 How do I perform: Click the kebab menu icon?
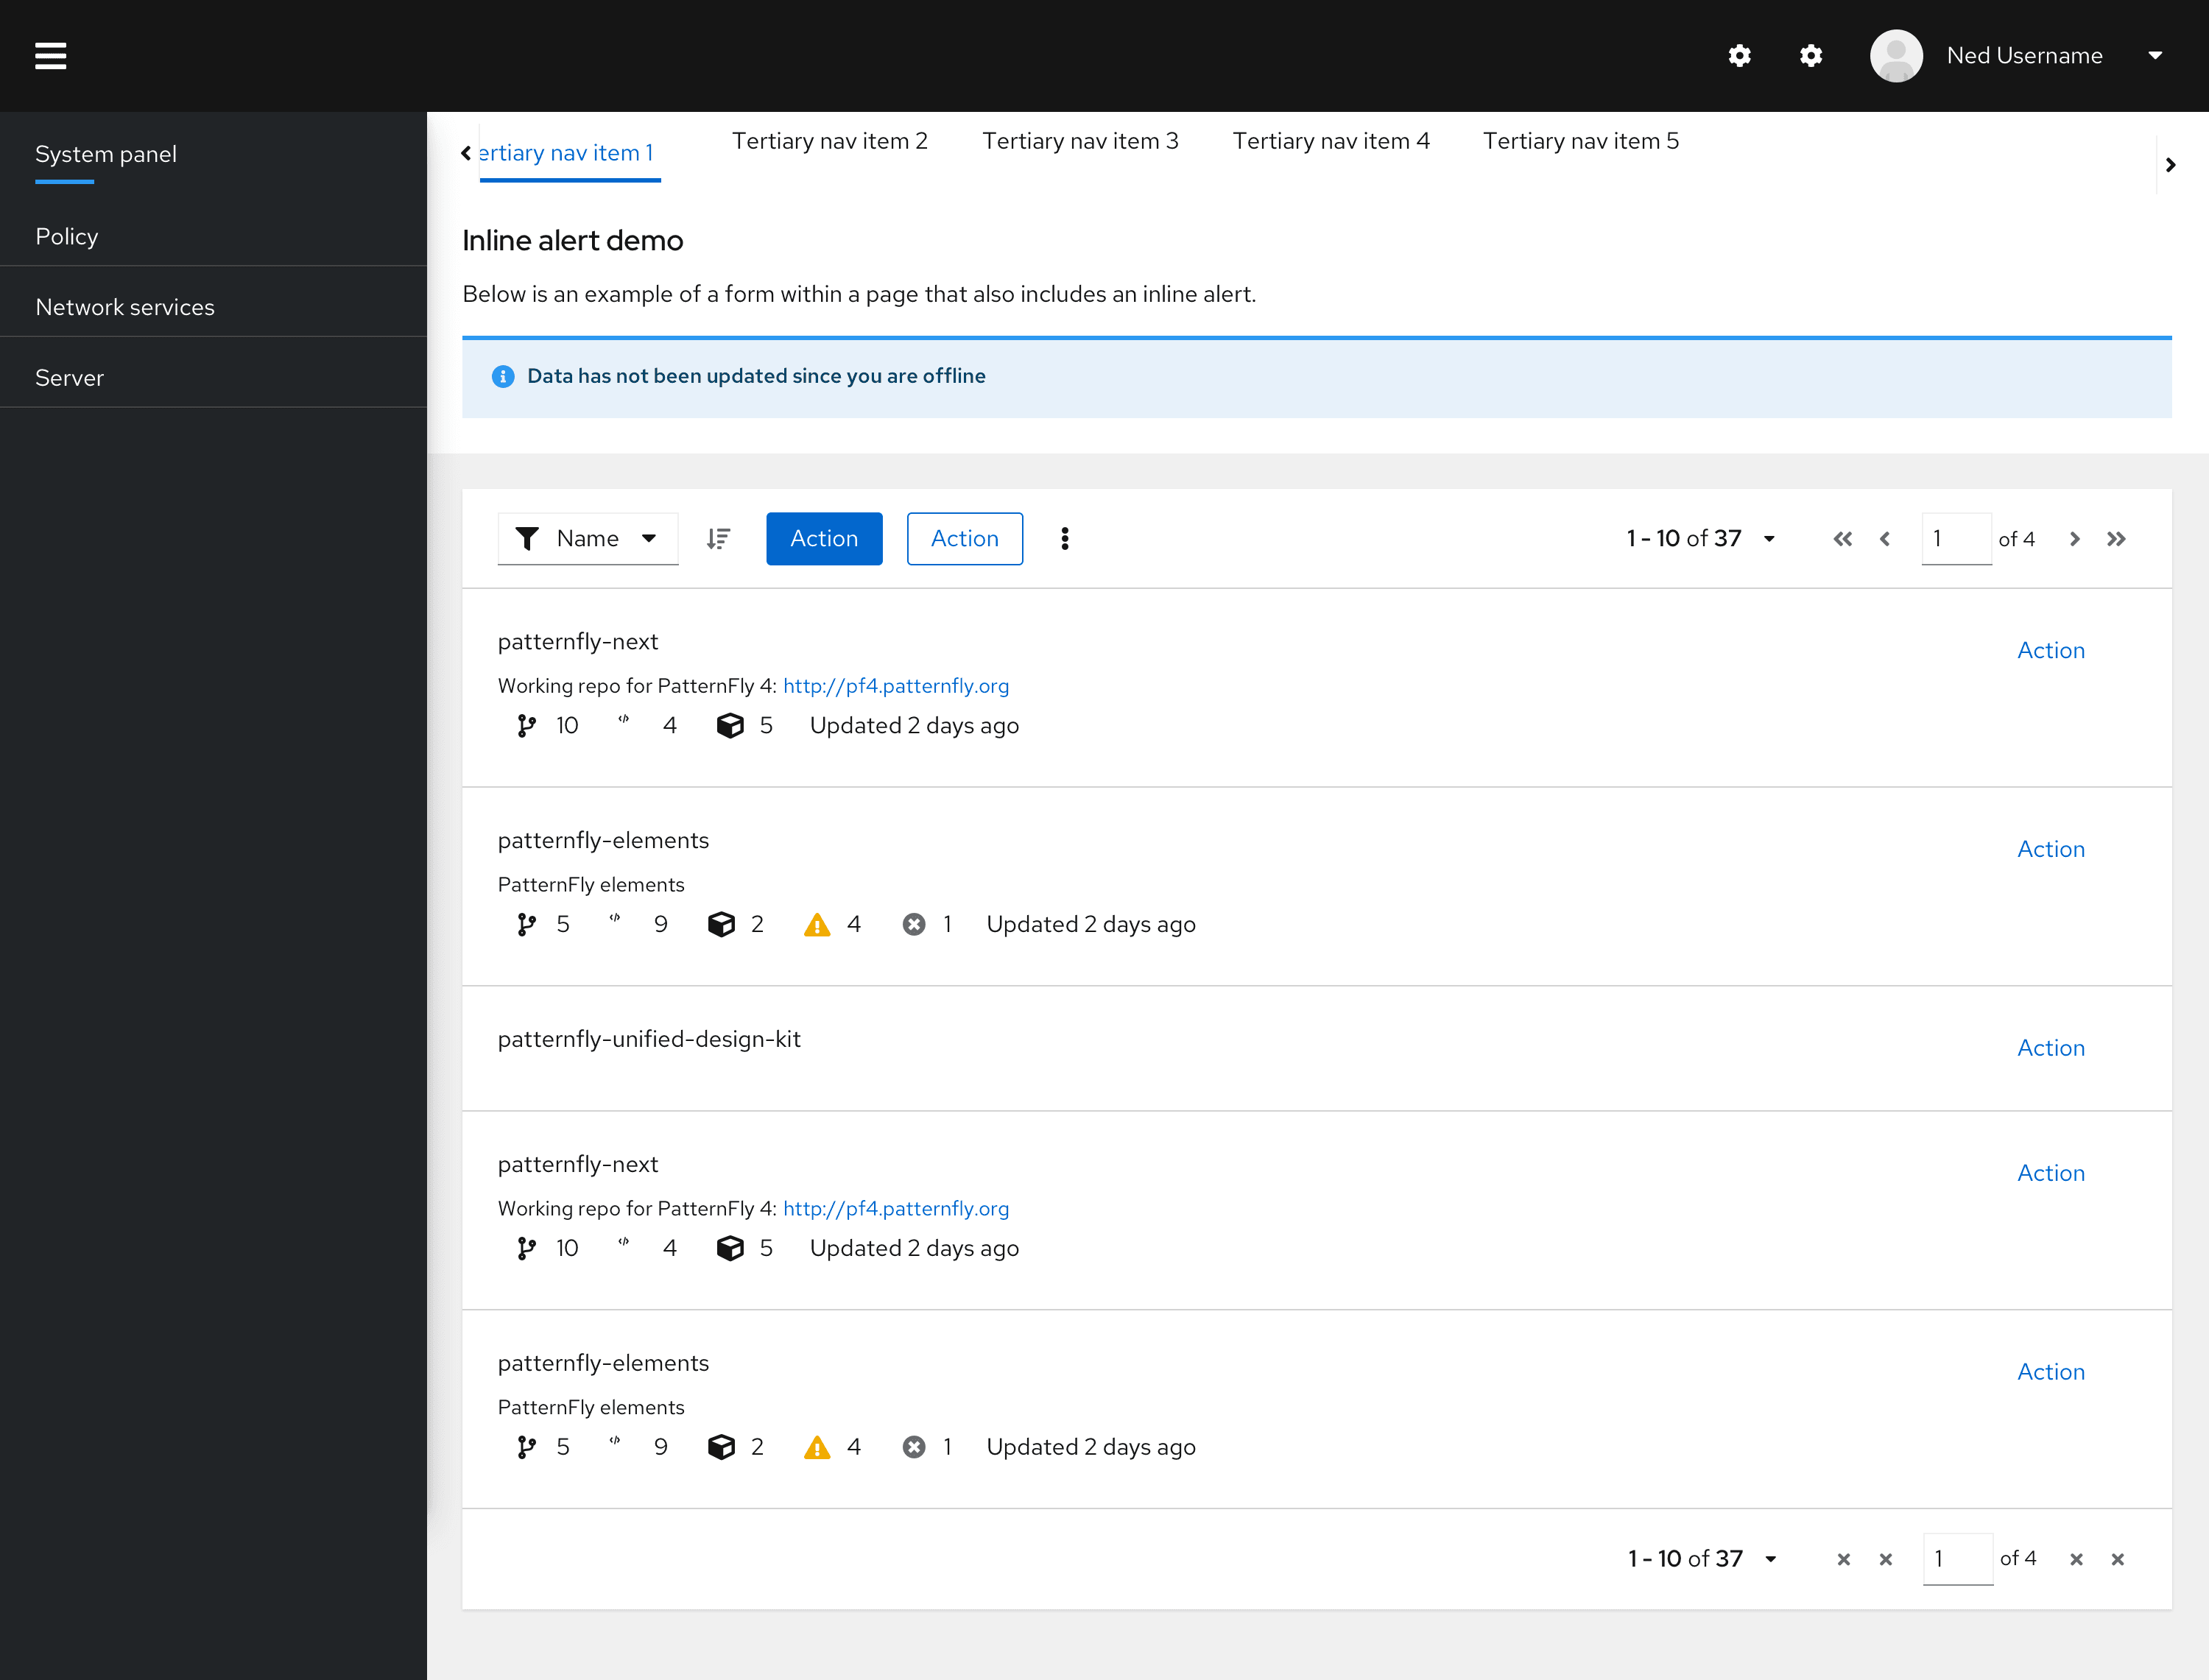point(1064,538)
